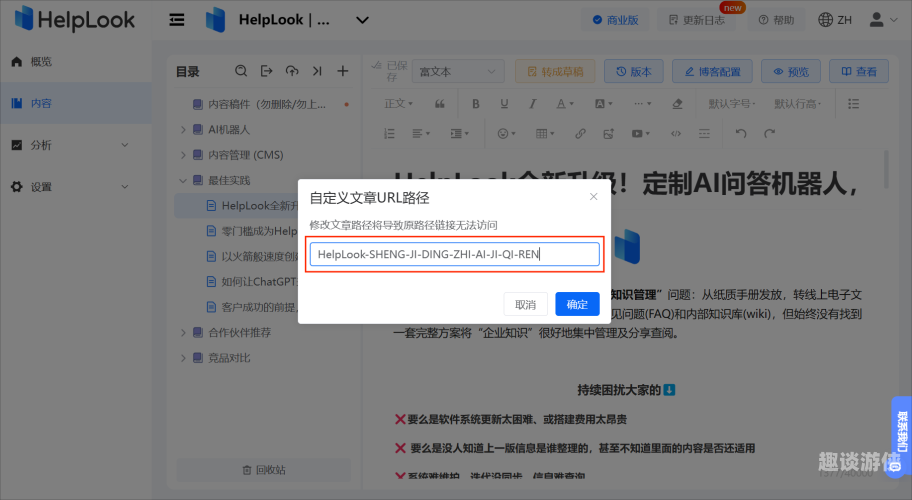The image size is (912, 500).
Task: Add new item with plus icon
Action: [343, 71]
